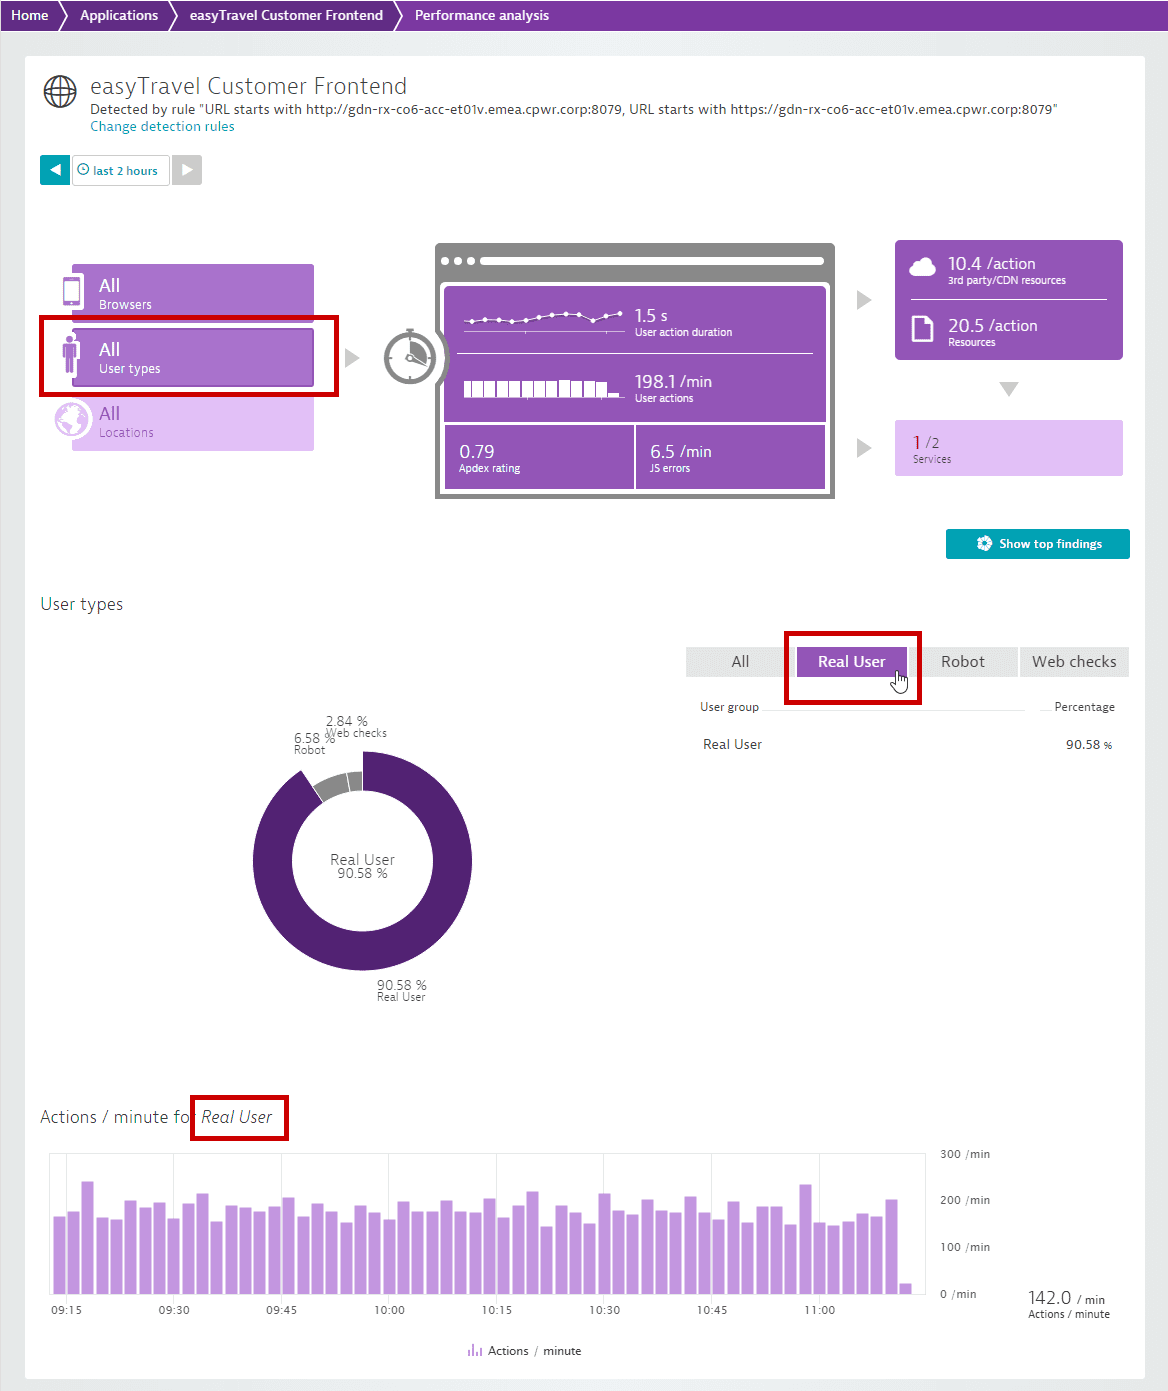Expand the All Browsers tile
The width and height of the screenshot is (1168, 1391).
[193, 292]
